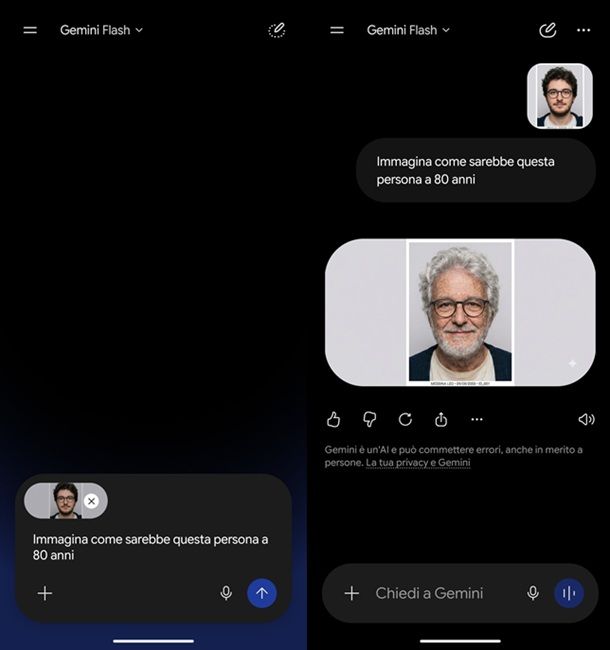Open the generated aged portrait image
This screenshot has height=650, width=610.
click(460, 313)
